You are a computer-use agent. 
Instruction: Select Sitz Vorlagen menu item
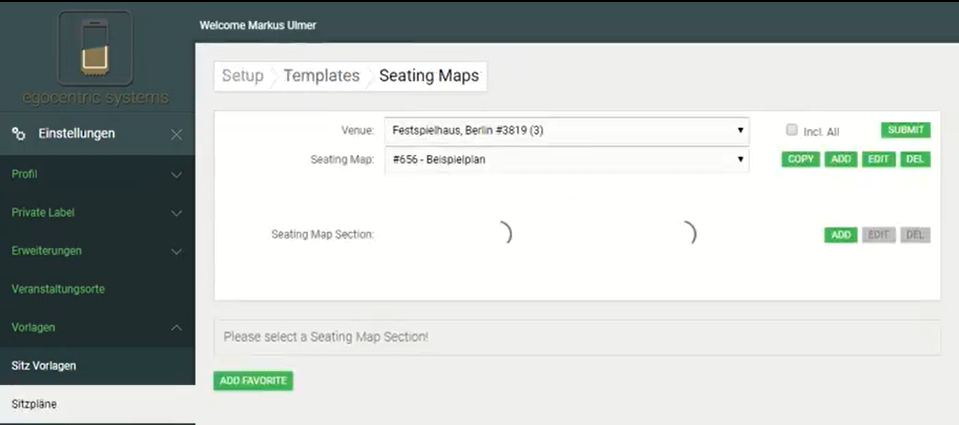coord(44,365)
